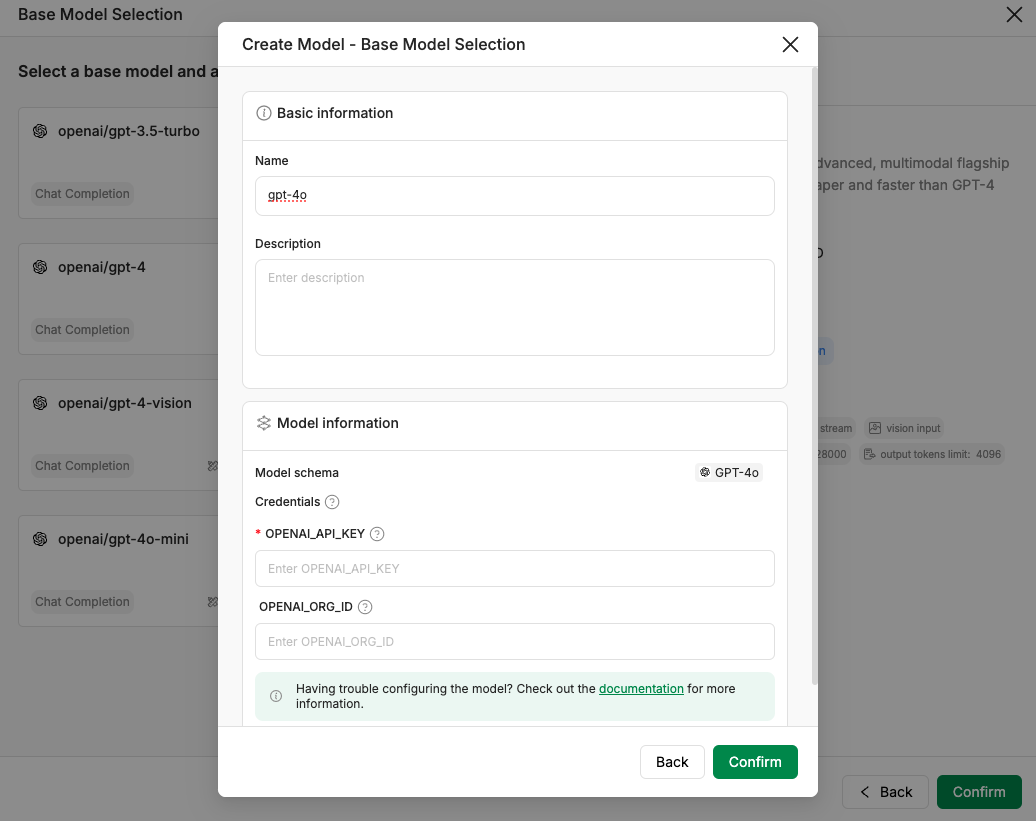Click Chat Completion tag under openai/gpt-4o-mini
The image size is (1036, 821).
point(82,602)
